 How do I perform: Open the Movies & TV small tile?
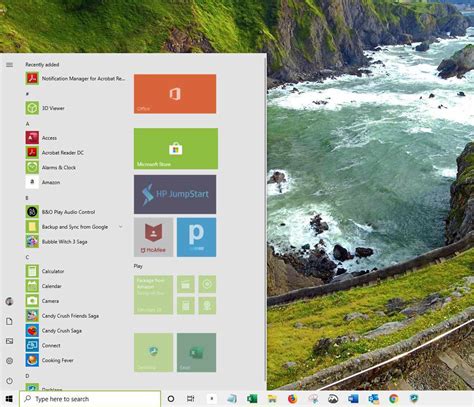coord(186,284)
